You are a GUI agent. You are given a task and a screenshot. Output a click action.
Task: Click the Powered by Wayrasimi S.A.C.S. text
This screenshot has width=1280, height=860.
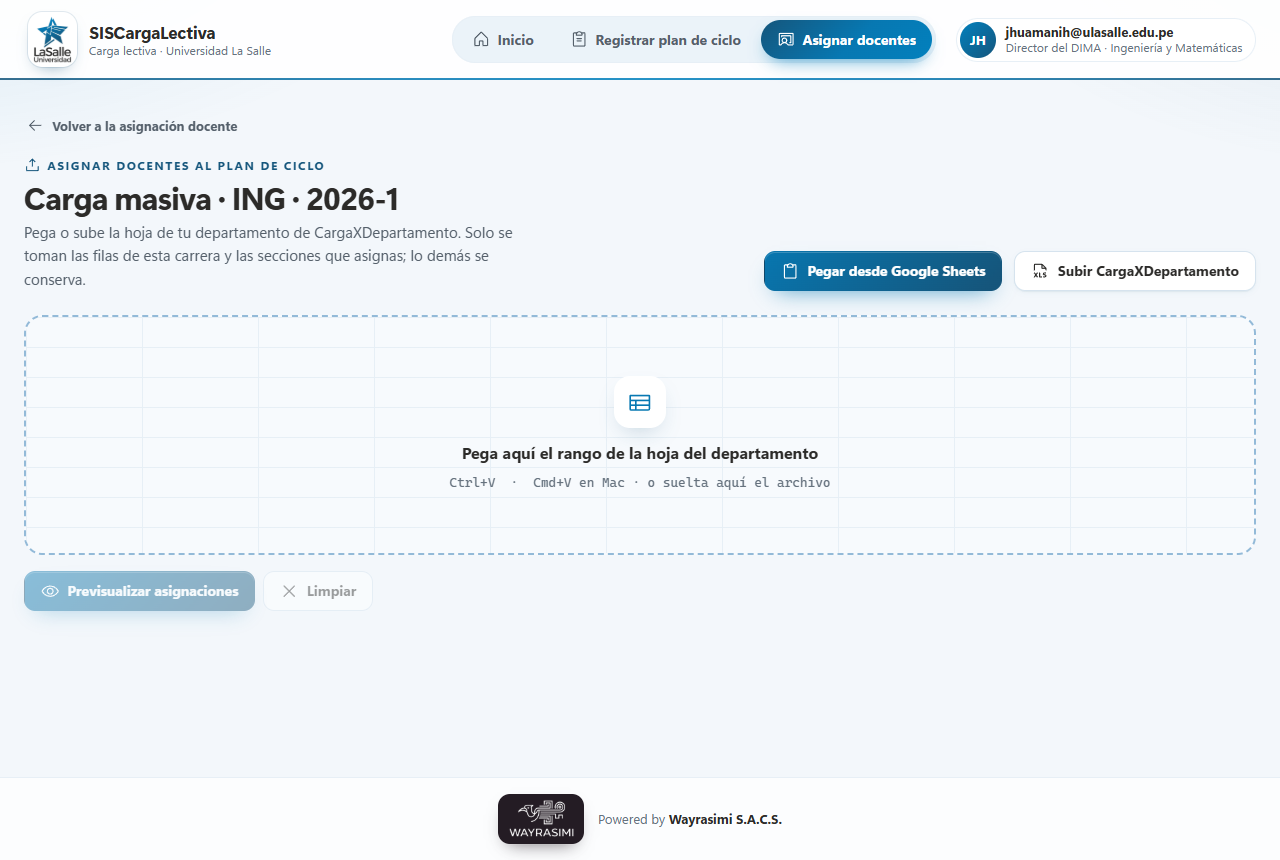690,819
